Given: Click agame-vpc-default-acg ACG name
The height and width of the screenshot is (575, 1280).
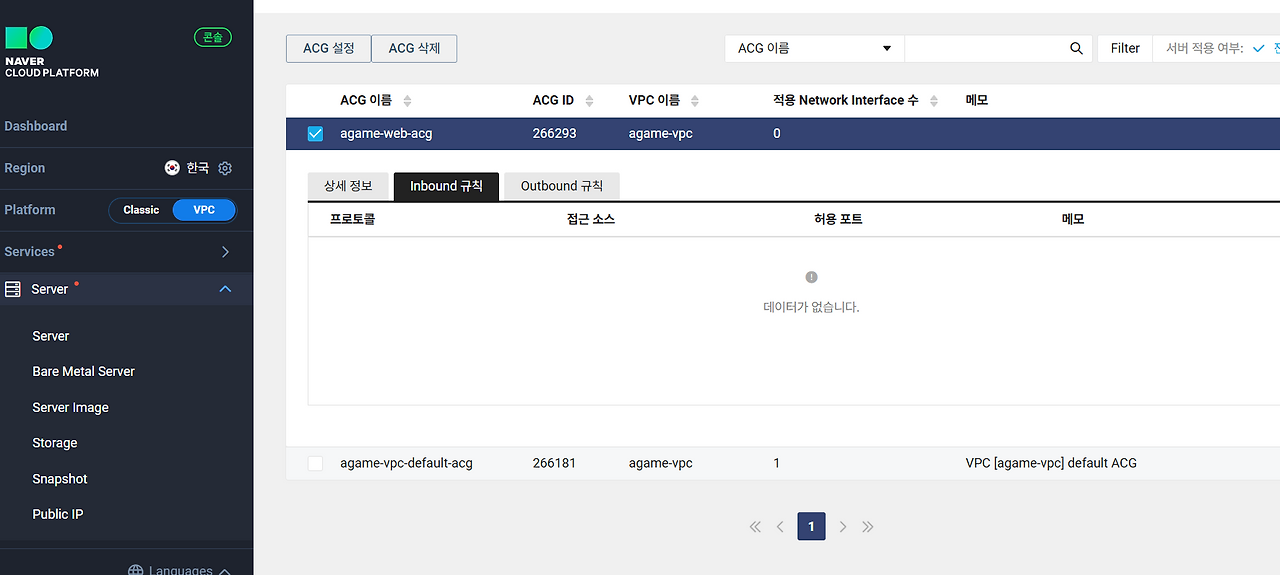Looking at the screenshot, I should (x=406, y=463).
